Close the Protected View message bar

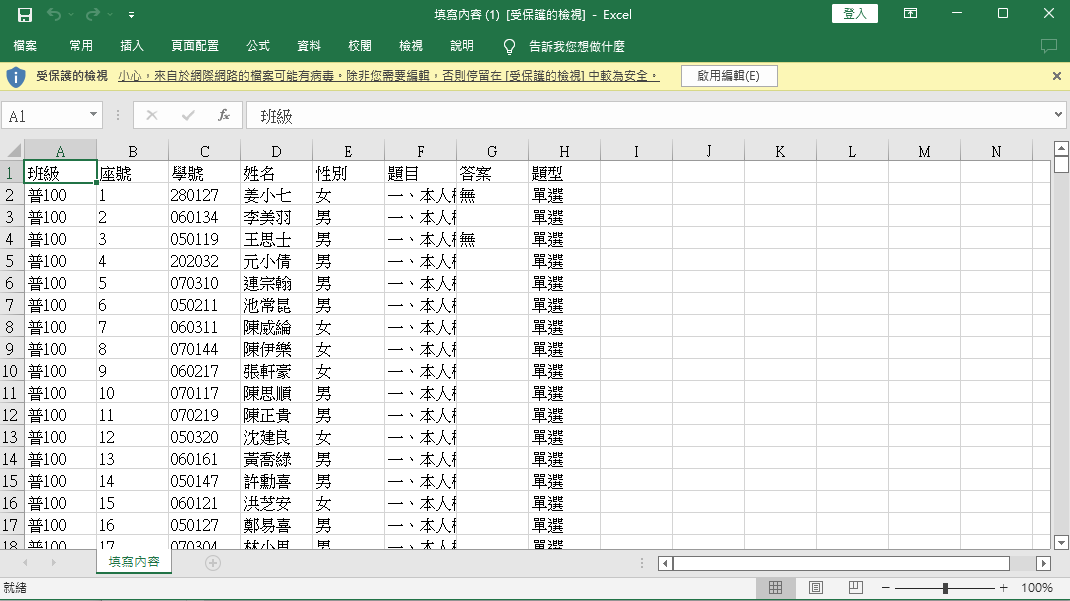[x=1056, y=76]
